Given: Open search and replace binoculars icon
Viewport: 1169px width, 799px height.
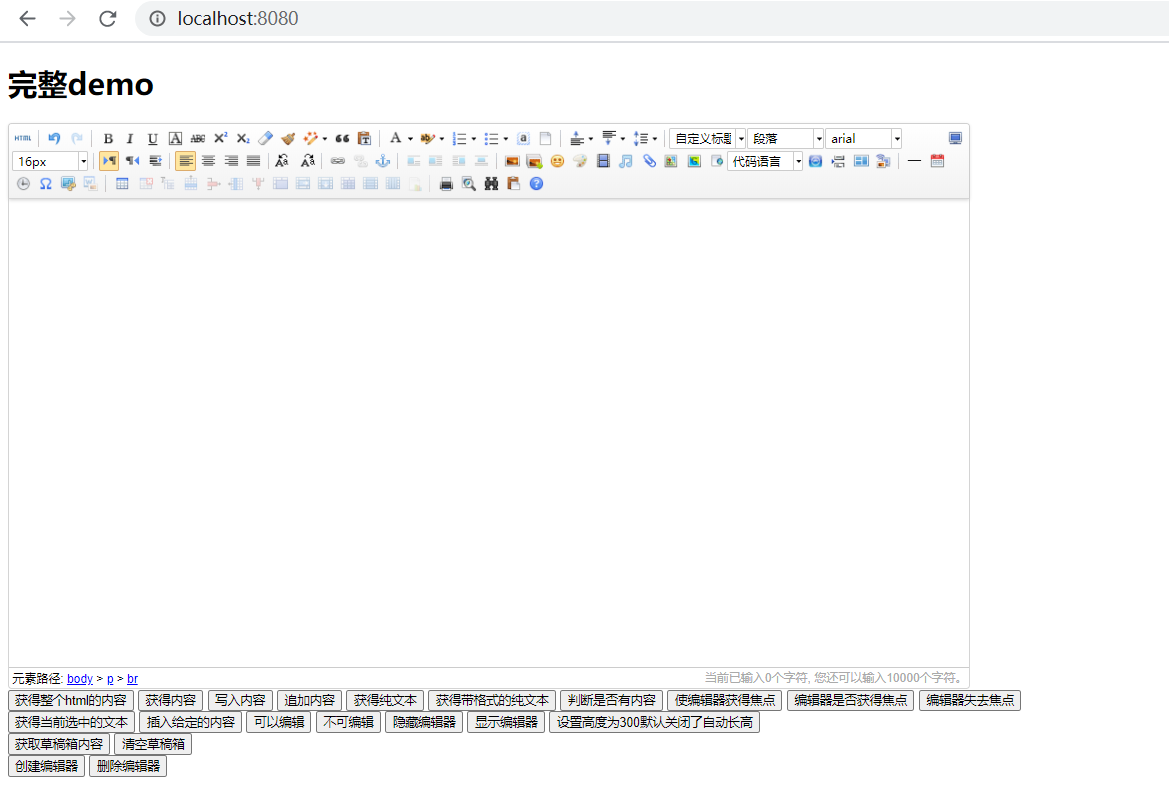Looking at the screenshot, I should (491, 184).
